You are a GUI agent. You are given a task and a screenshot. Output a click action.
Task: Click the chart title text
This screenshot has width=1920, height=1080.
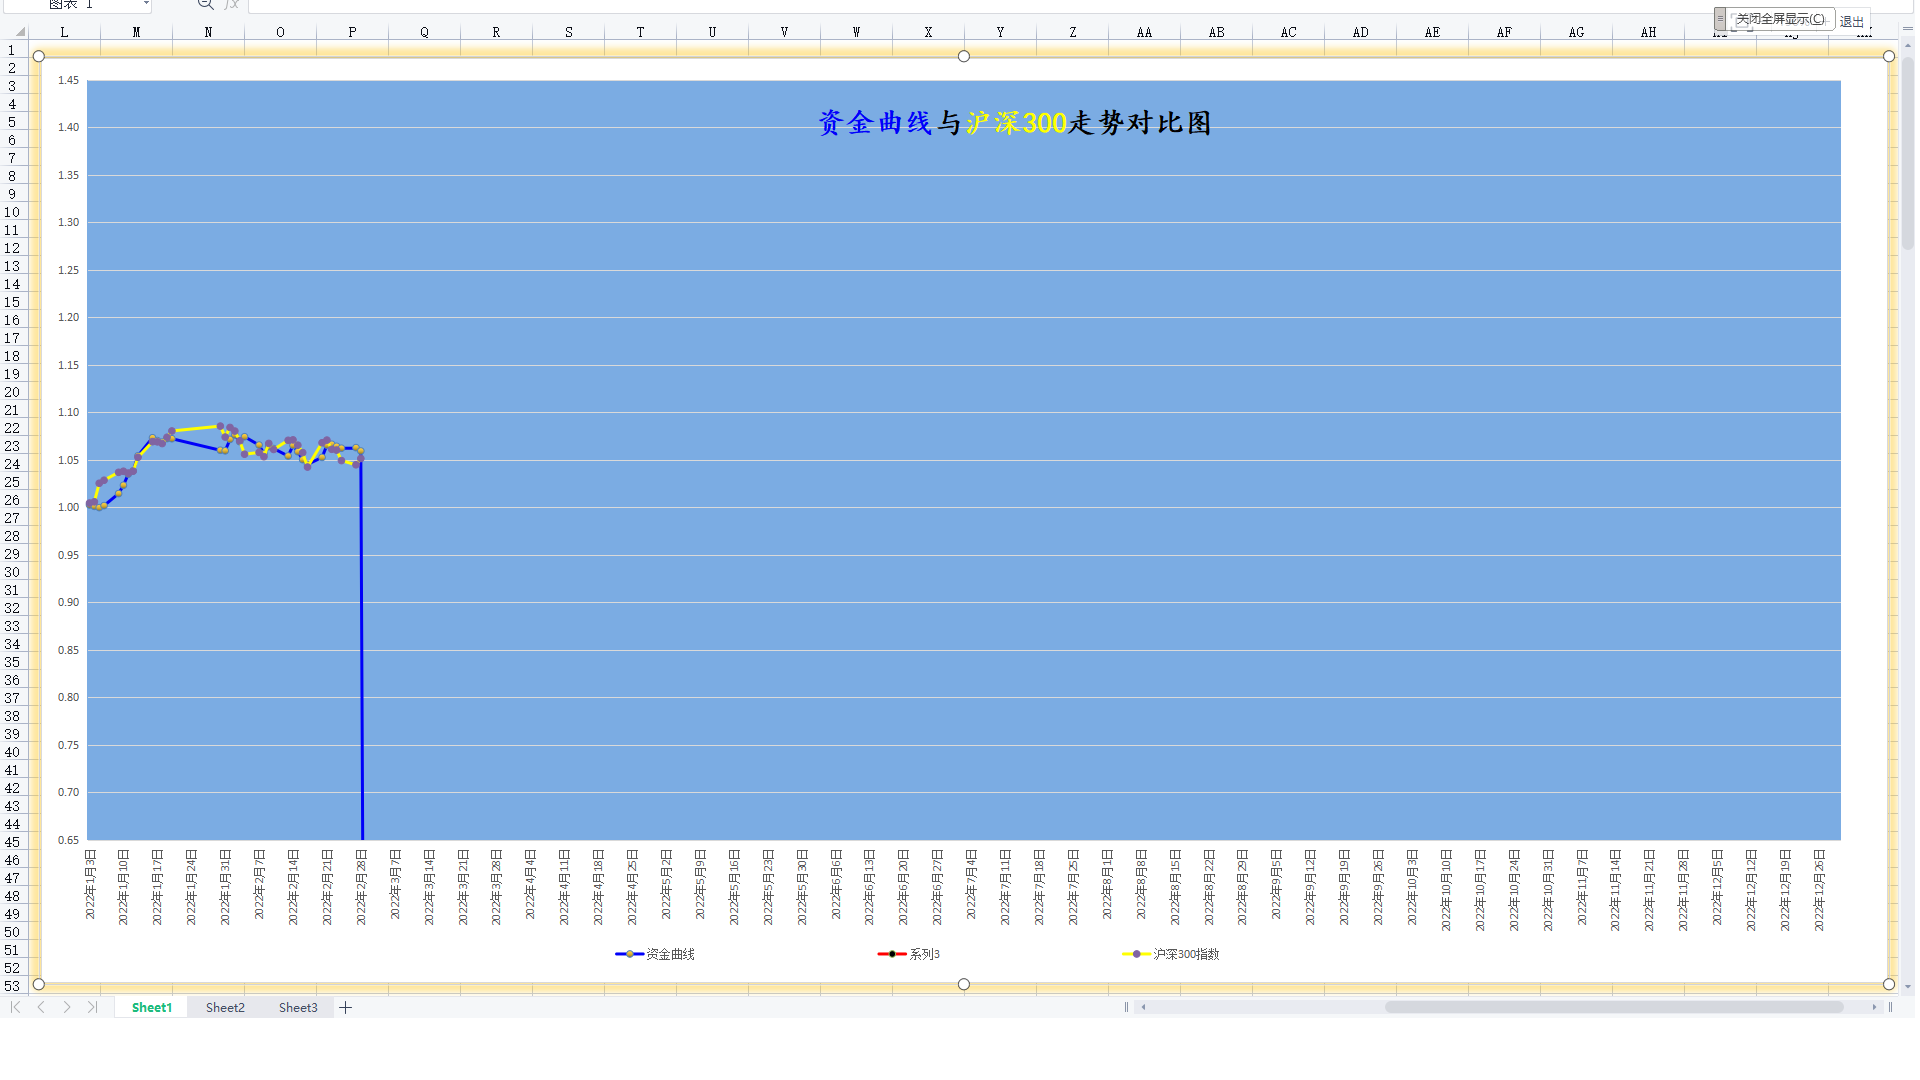(1014, 123)
